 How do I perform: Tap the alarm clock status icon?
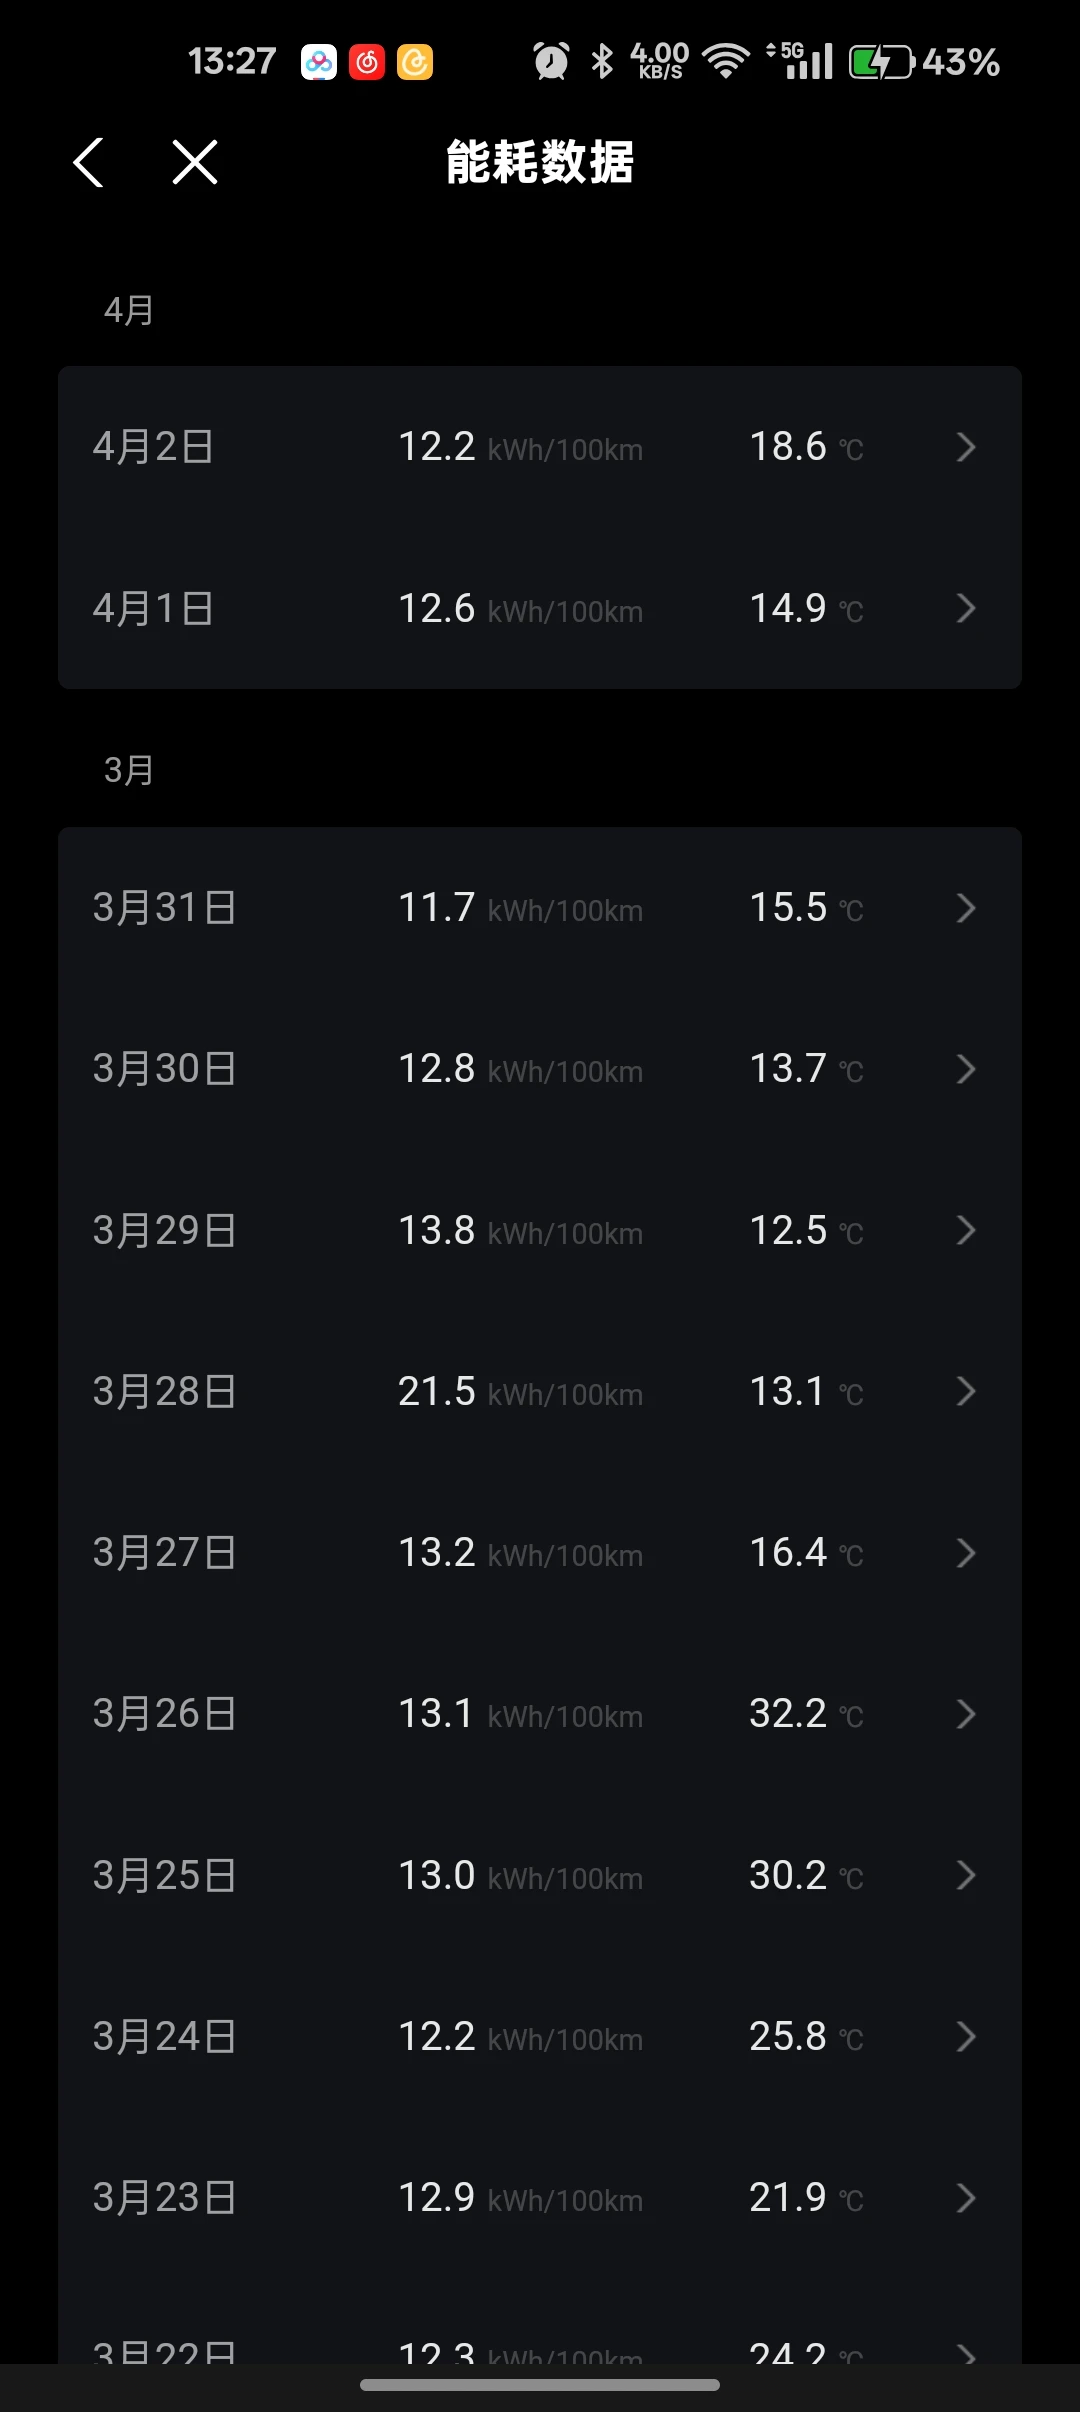(551, 62)
